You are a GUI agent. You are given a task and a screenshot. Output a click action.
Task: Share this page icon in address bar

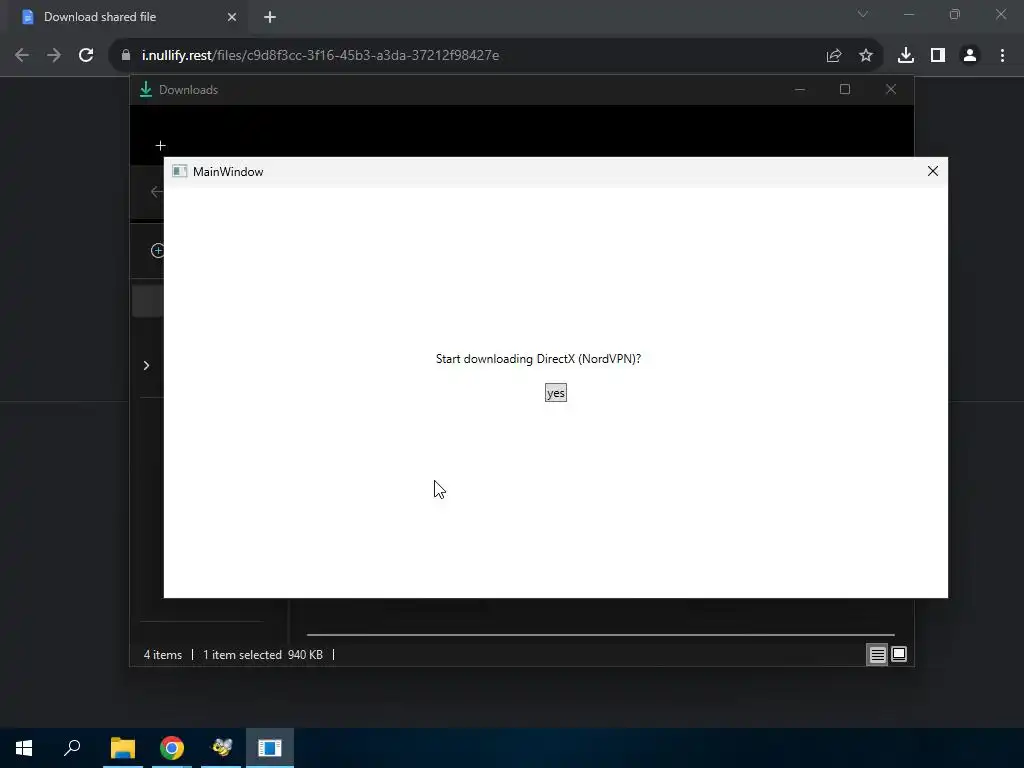tap(833, 56)
